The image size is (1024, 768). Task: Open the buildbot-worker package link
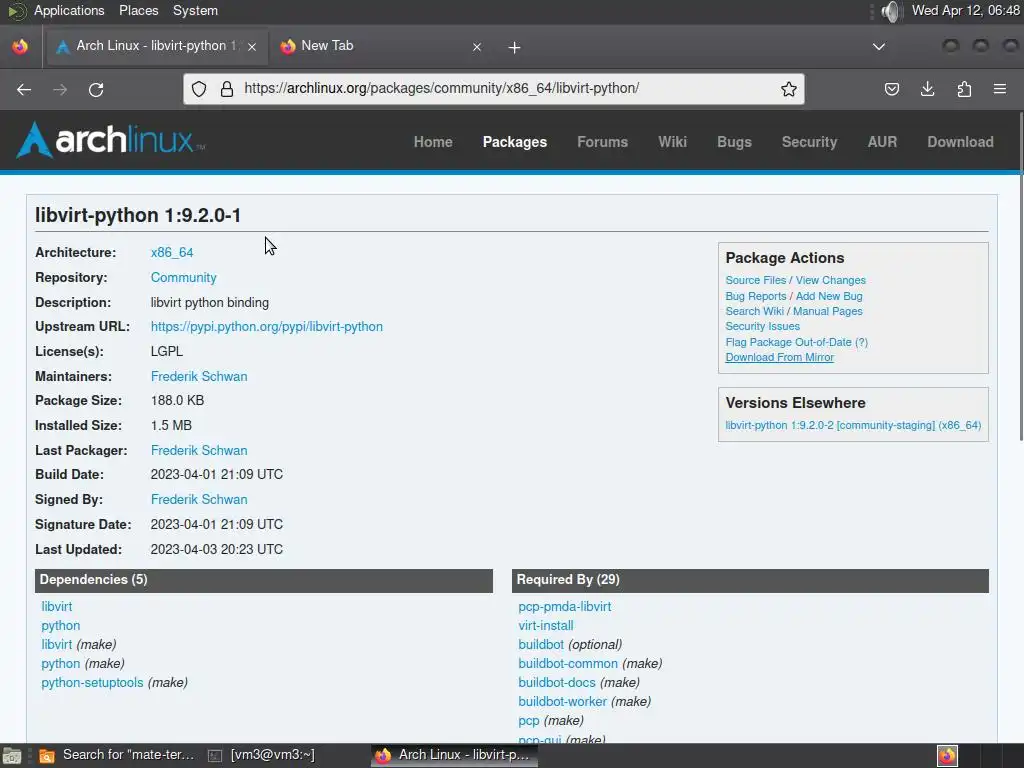click(x=562, y=701)
